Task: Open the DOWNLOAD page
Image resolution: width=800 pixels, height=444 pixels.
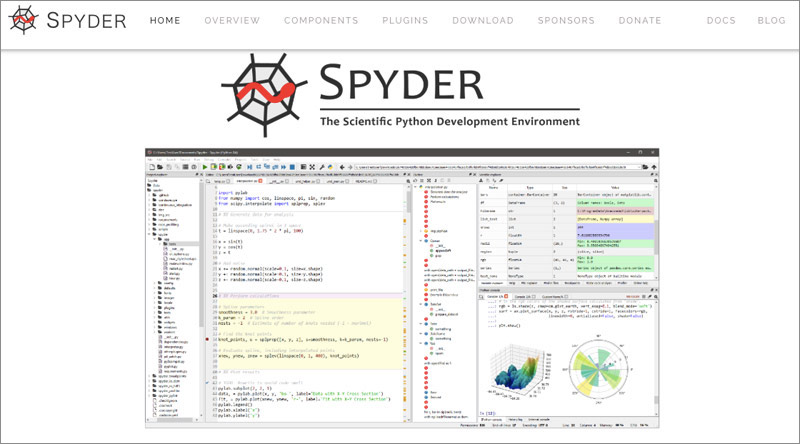Action: (x=483, y=20)
